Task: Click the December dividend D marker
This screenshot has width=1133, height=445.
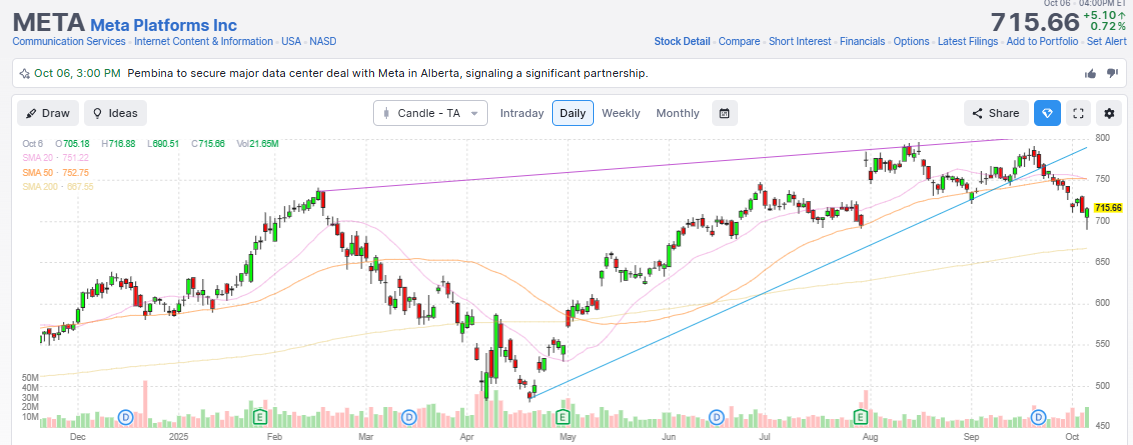Action: (126, 417)
